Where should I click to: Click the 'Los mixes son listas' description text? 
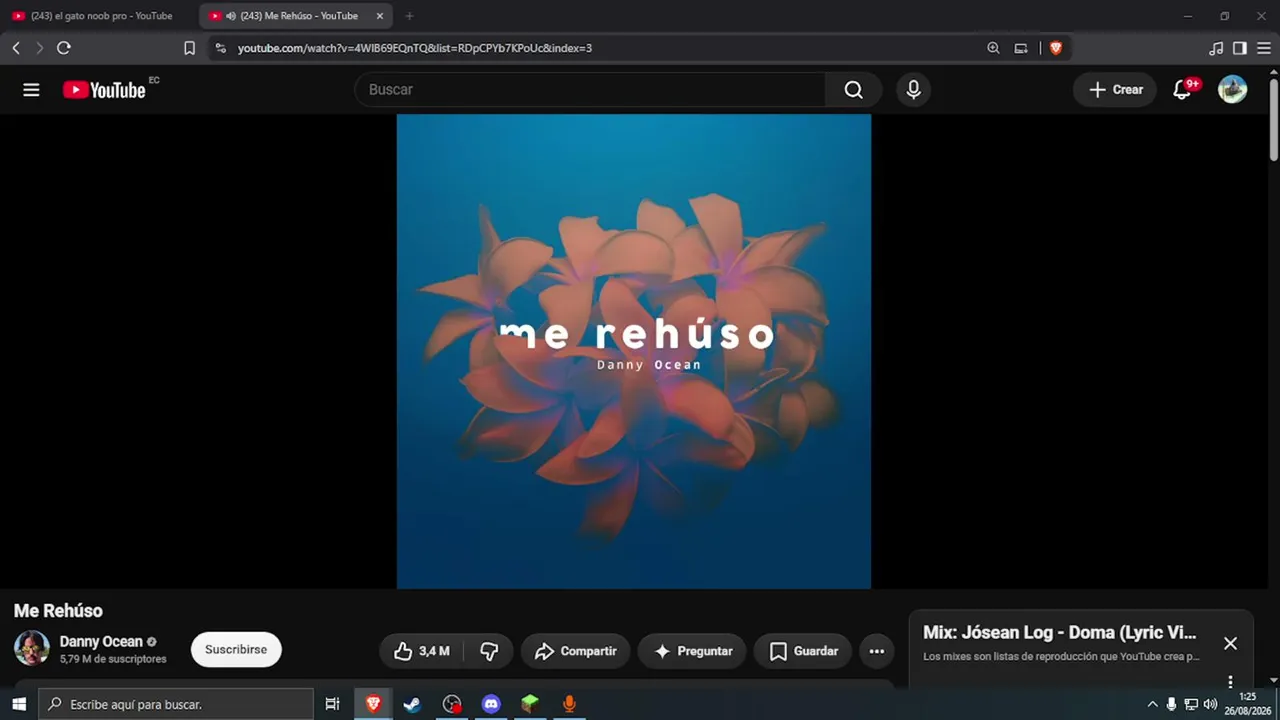click(x=1061, y=657)
